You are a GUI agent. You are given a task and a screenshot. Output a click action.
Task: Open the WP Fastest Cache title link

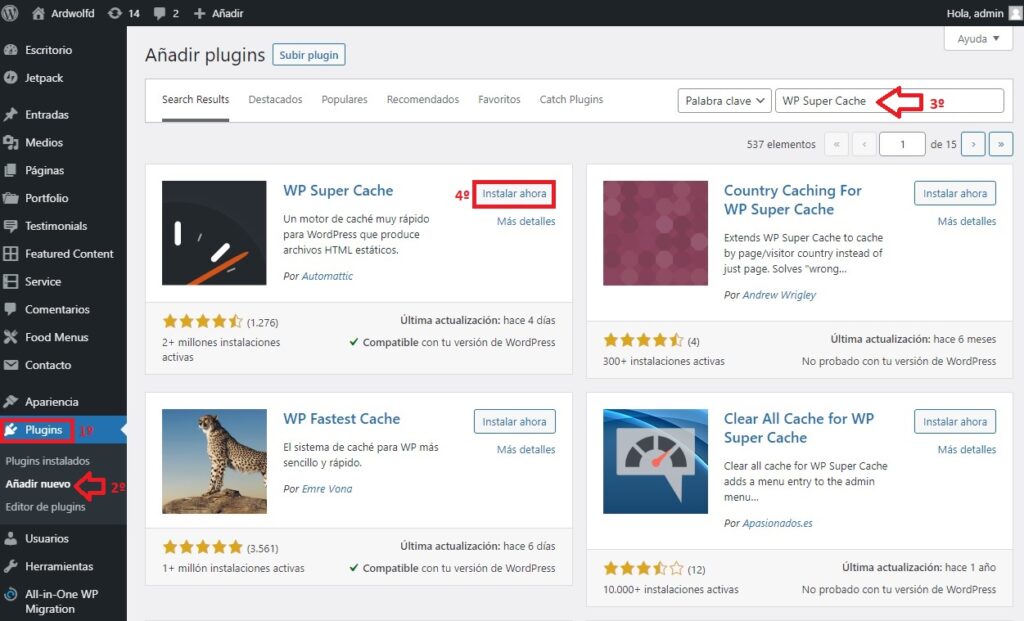tap(341, 419)
